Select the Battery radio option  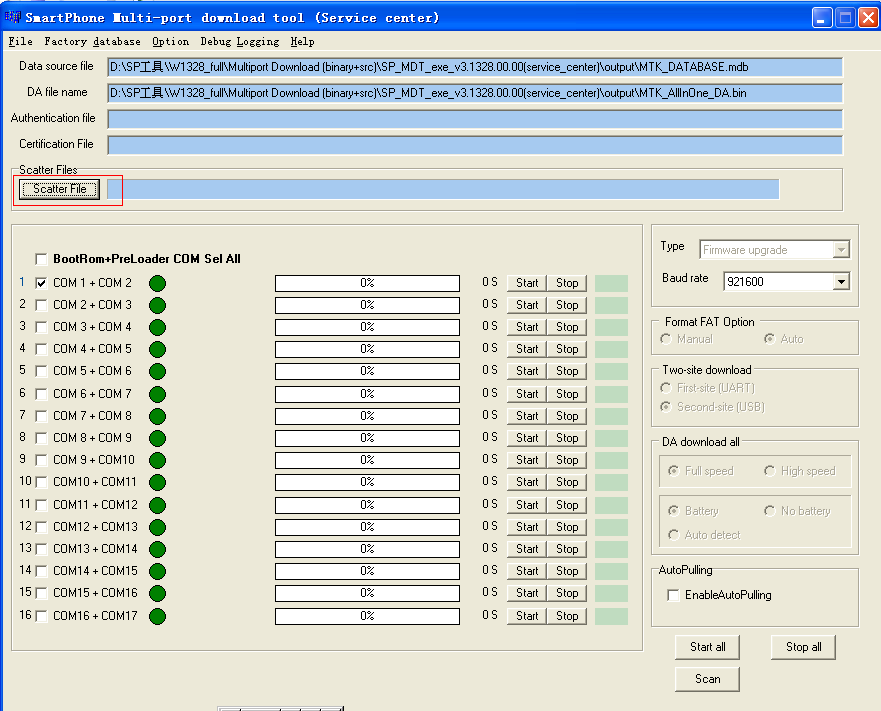pos(674,511)
